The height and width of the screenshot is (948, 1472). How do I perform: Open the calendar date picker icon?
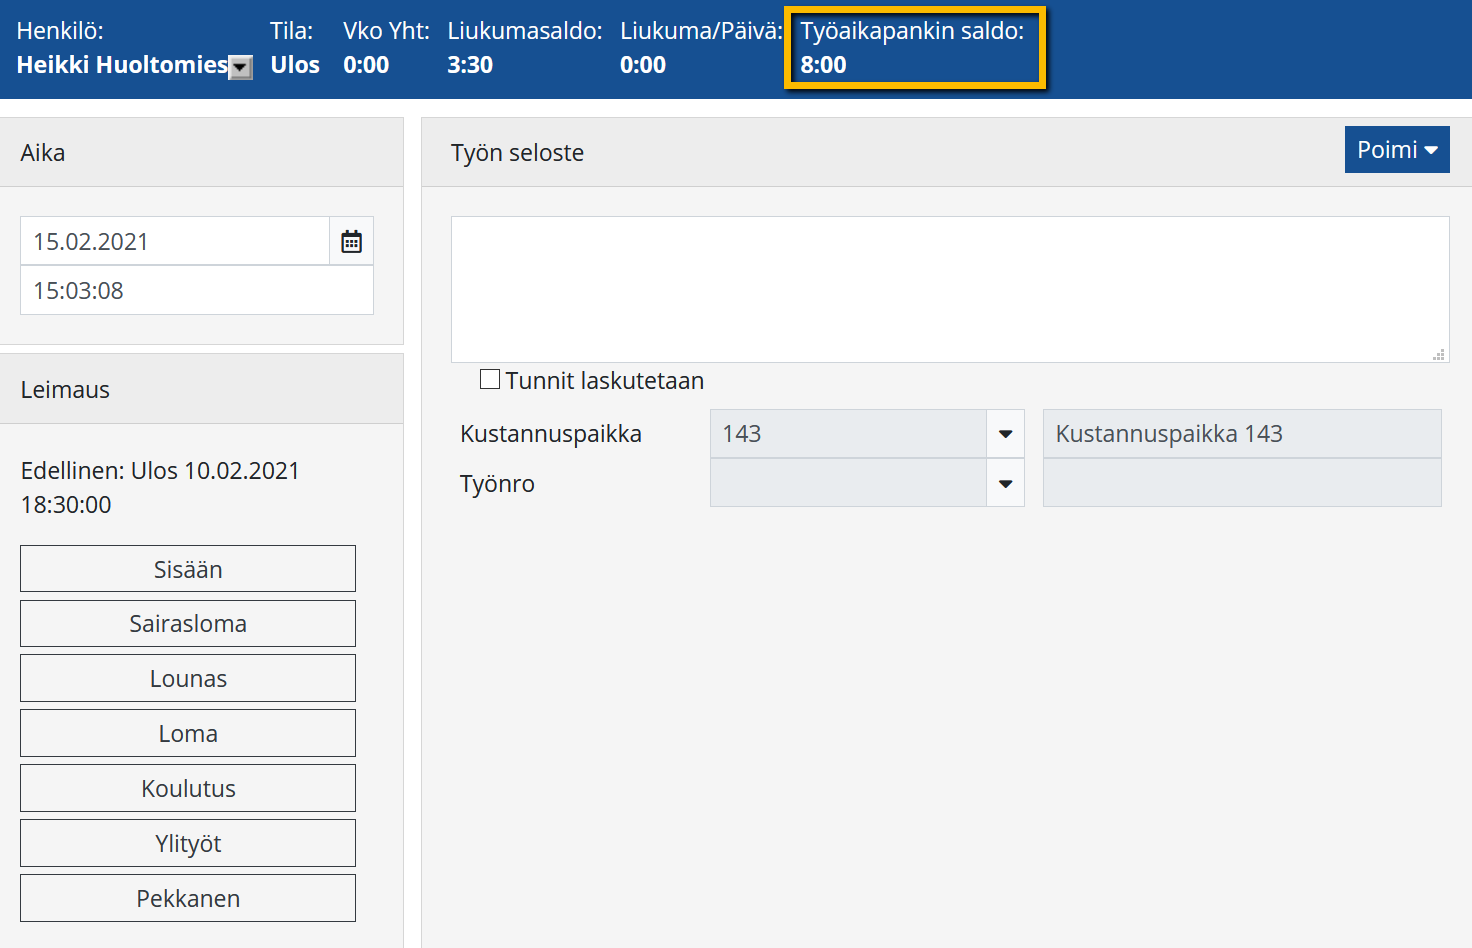[x=351, y=241]
